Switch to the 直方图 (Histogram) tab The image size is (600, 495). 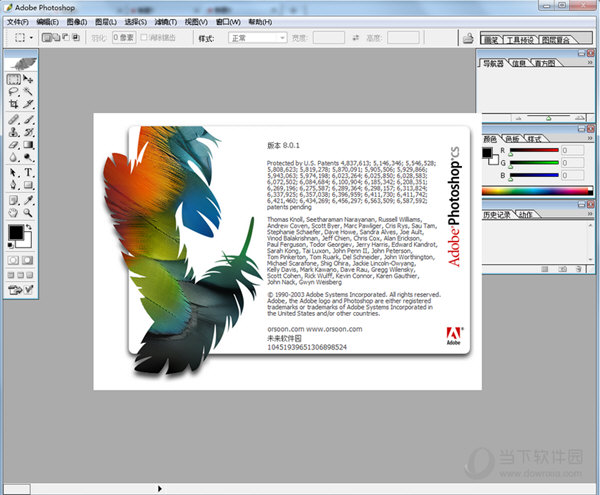pyautogui.click(x=545, y=63)
